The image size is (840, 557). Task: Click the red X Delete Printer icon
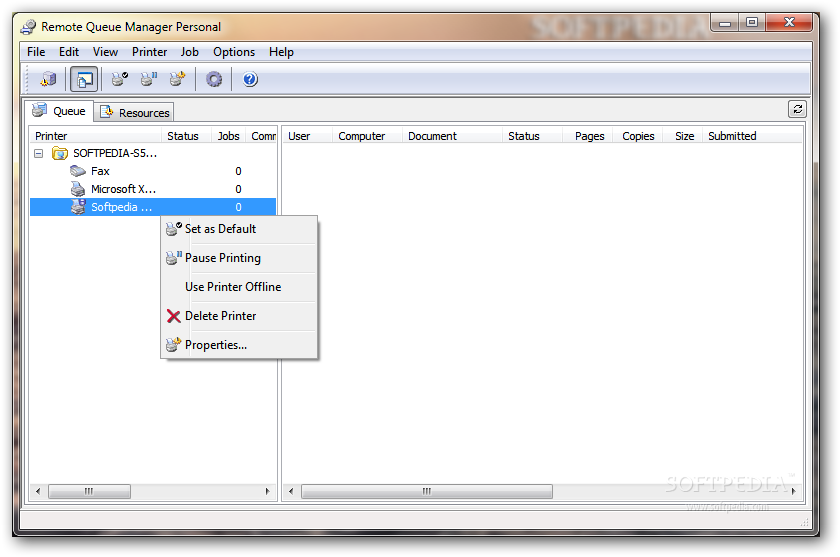click(173, 316)
